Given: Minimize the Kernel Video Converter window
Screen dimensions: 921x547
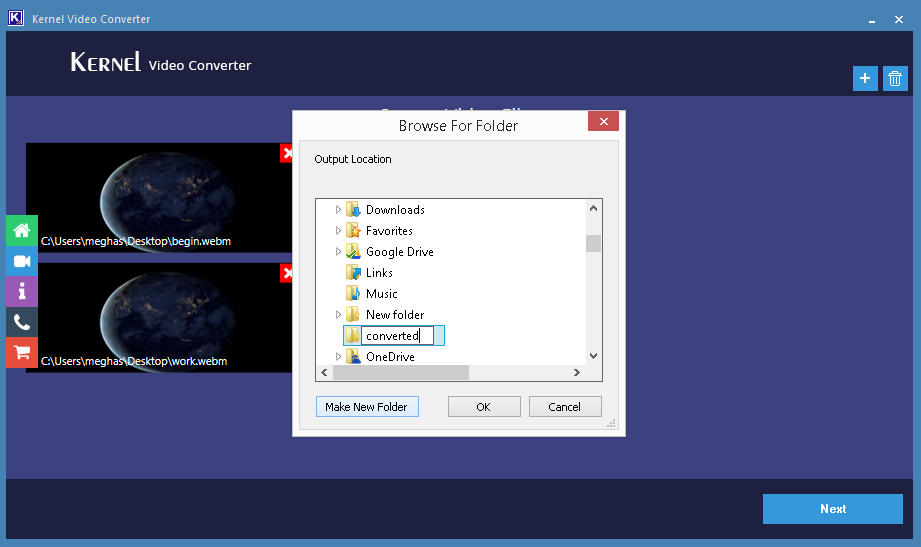Looking at the screenshot, I should (872, 20).
